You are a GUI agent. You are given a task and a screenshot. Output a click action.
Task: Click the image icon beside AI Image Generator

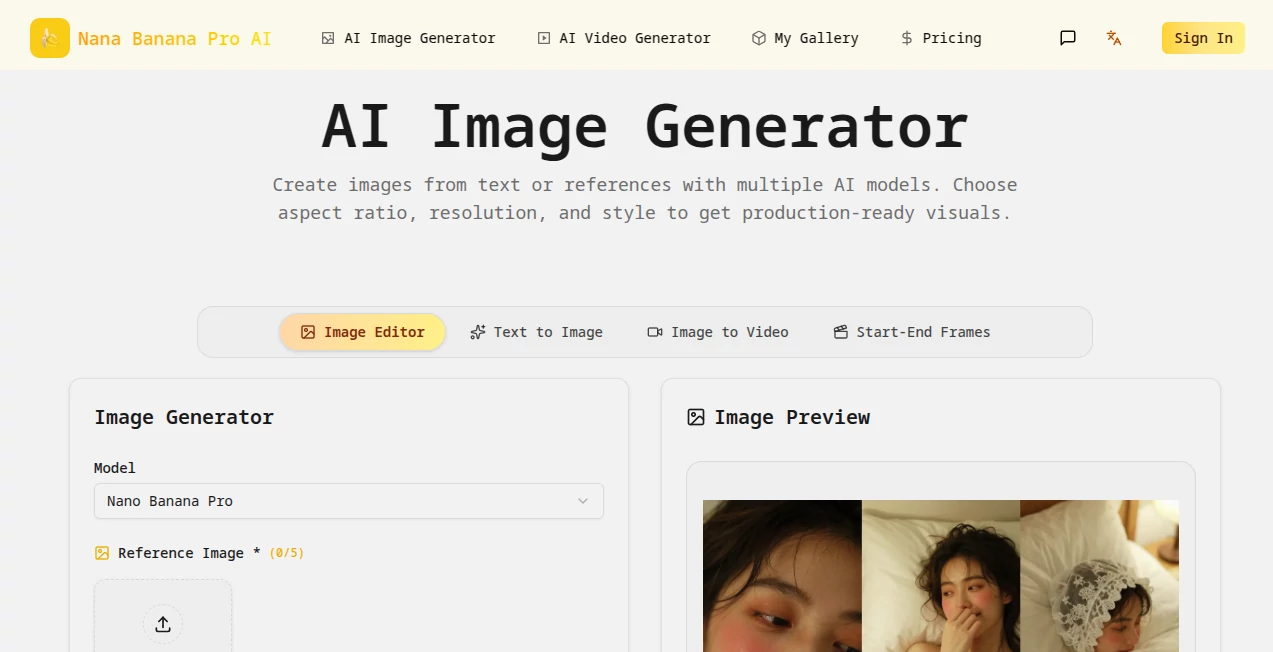(328, 37)
